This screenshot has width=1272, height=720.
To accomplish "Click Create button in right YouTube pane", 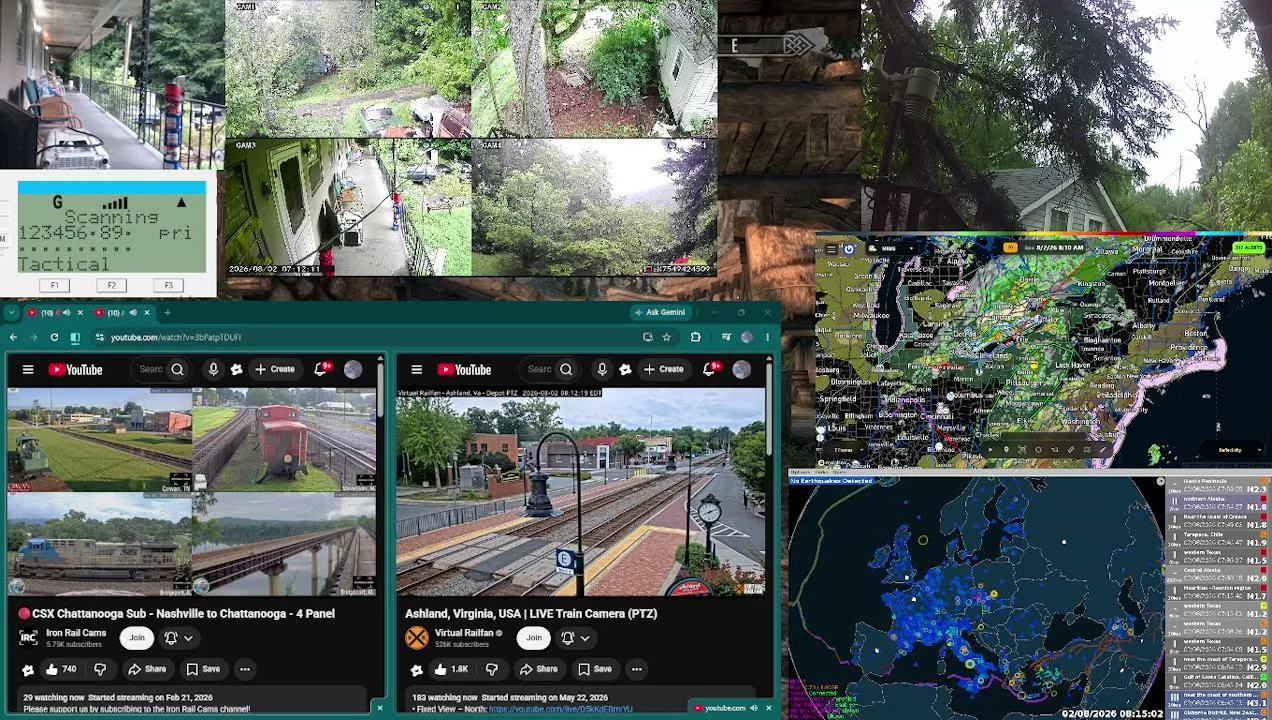I will [664, 370].
